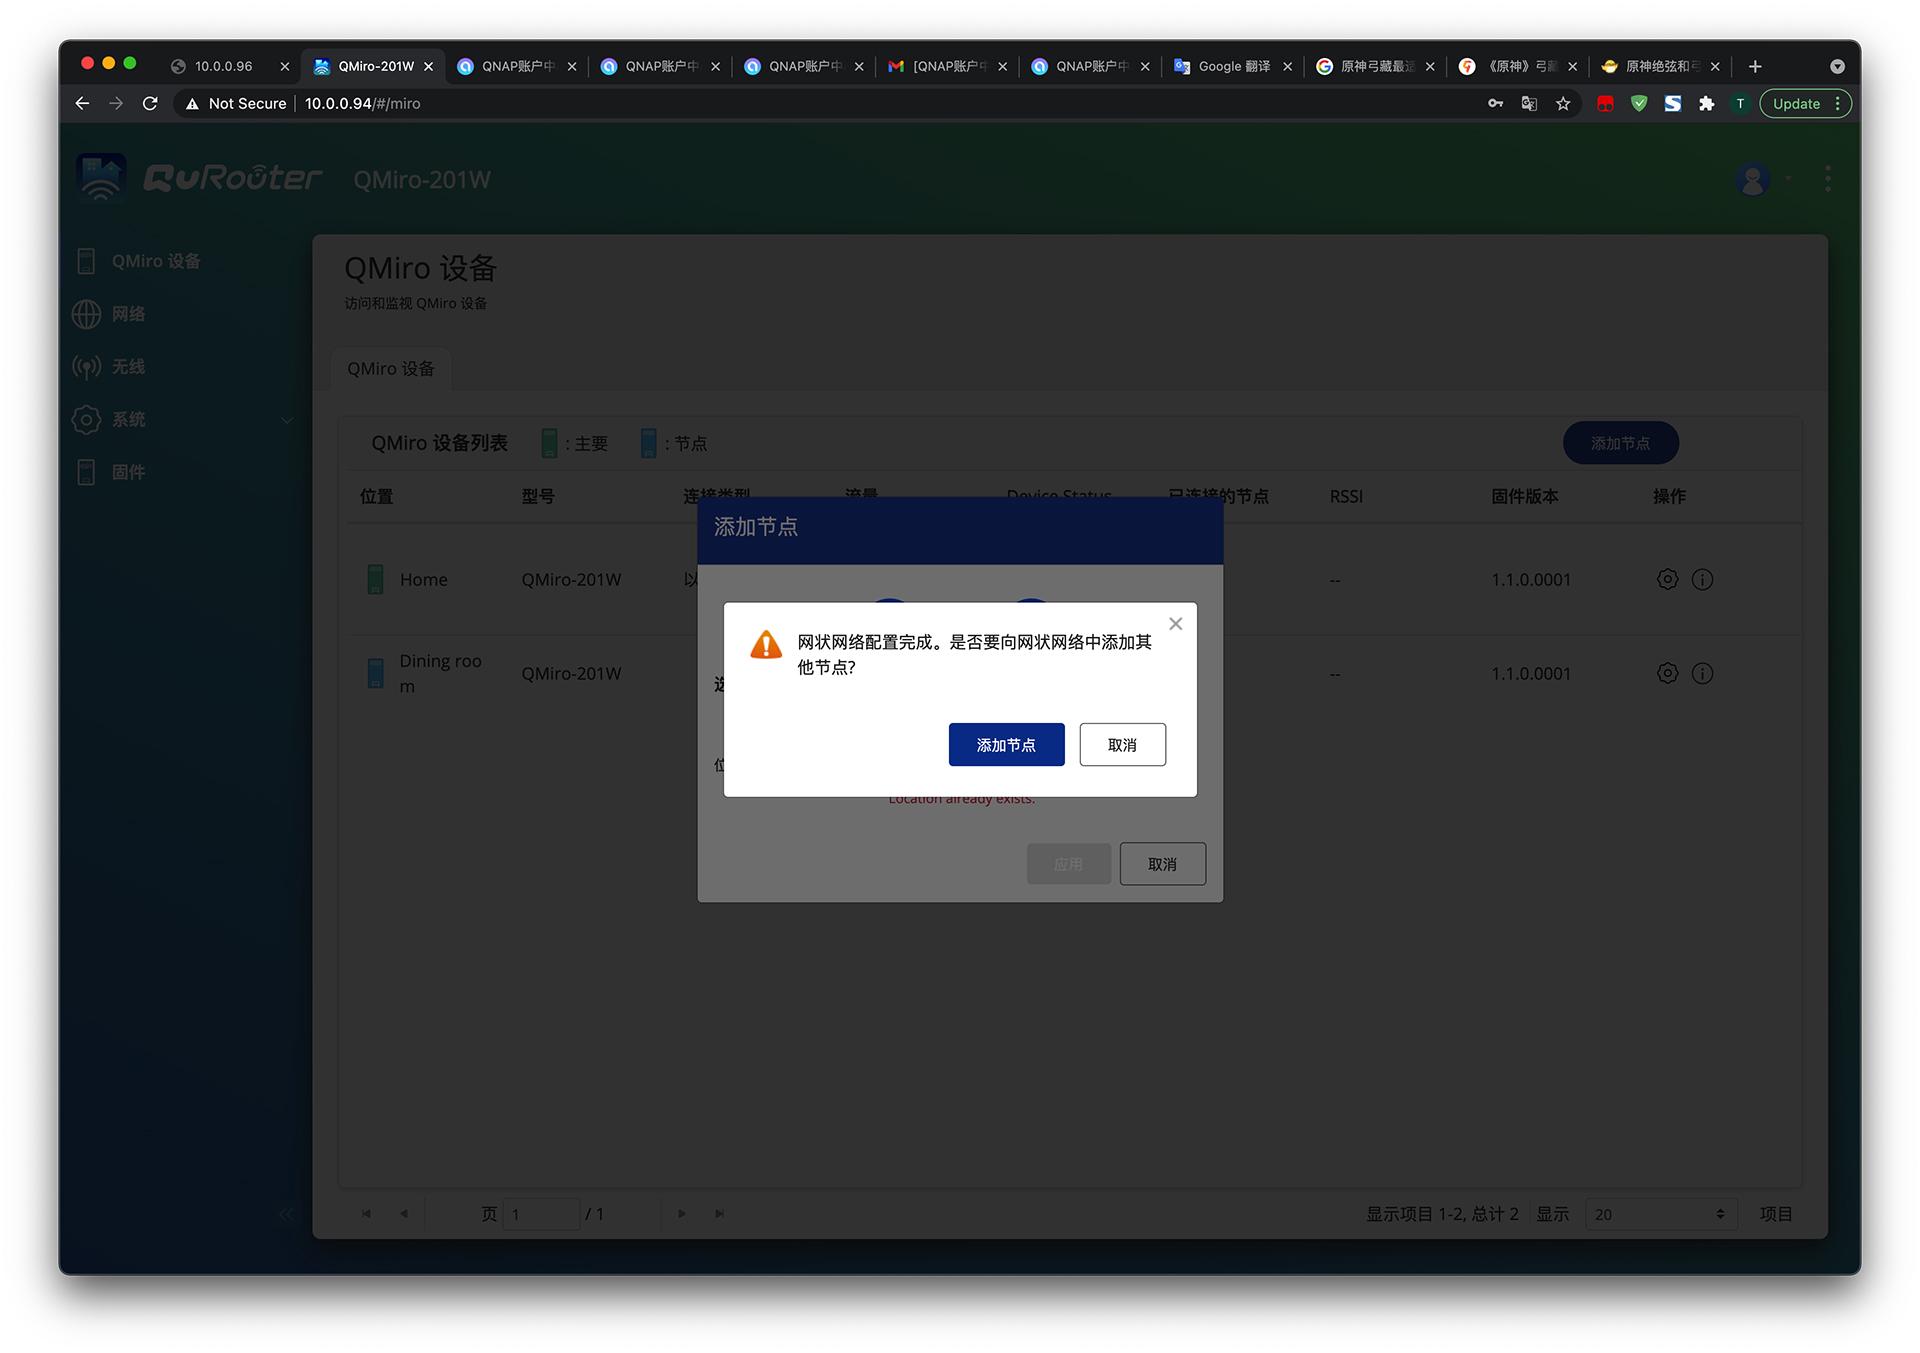The height and width of the screenshot is (1353, 1920).
Task: Bookmark this page with the star icon
Action: coord(1563,104)
